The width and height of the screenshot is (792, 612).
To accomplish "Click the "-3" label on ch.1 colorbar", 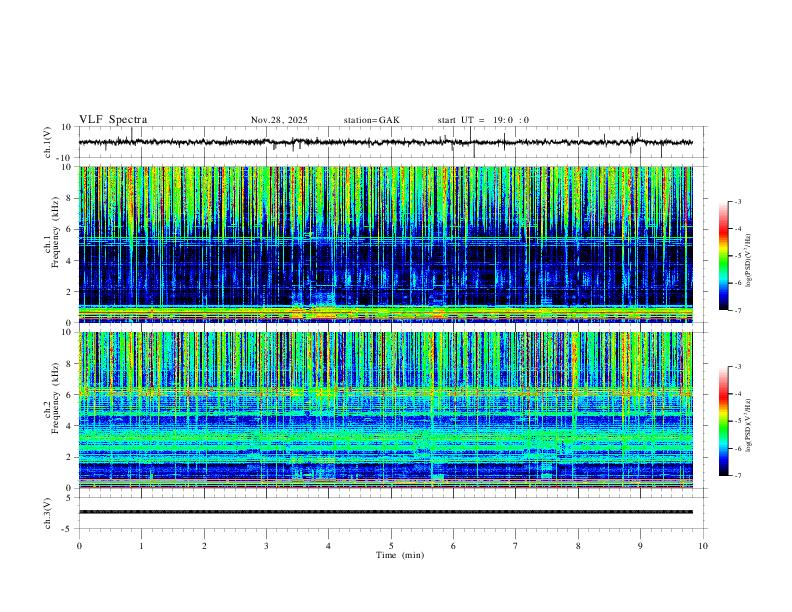I will (x=737, y=201).
